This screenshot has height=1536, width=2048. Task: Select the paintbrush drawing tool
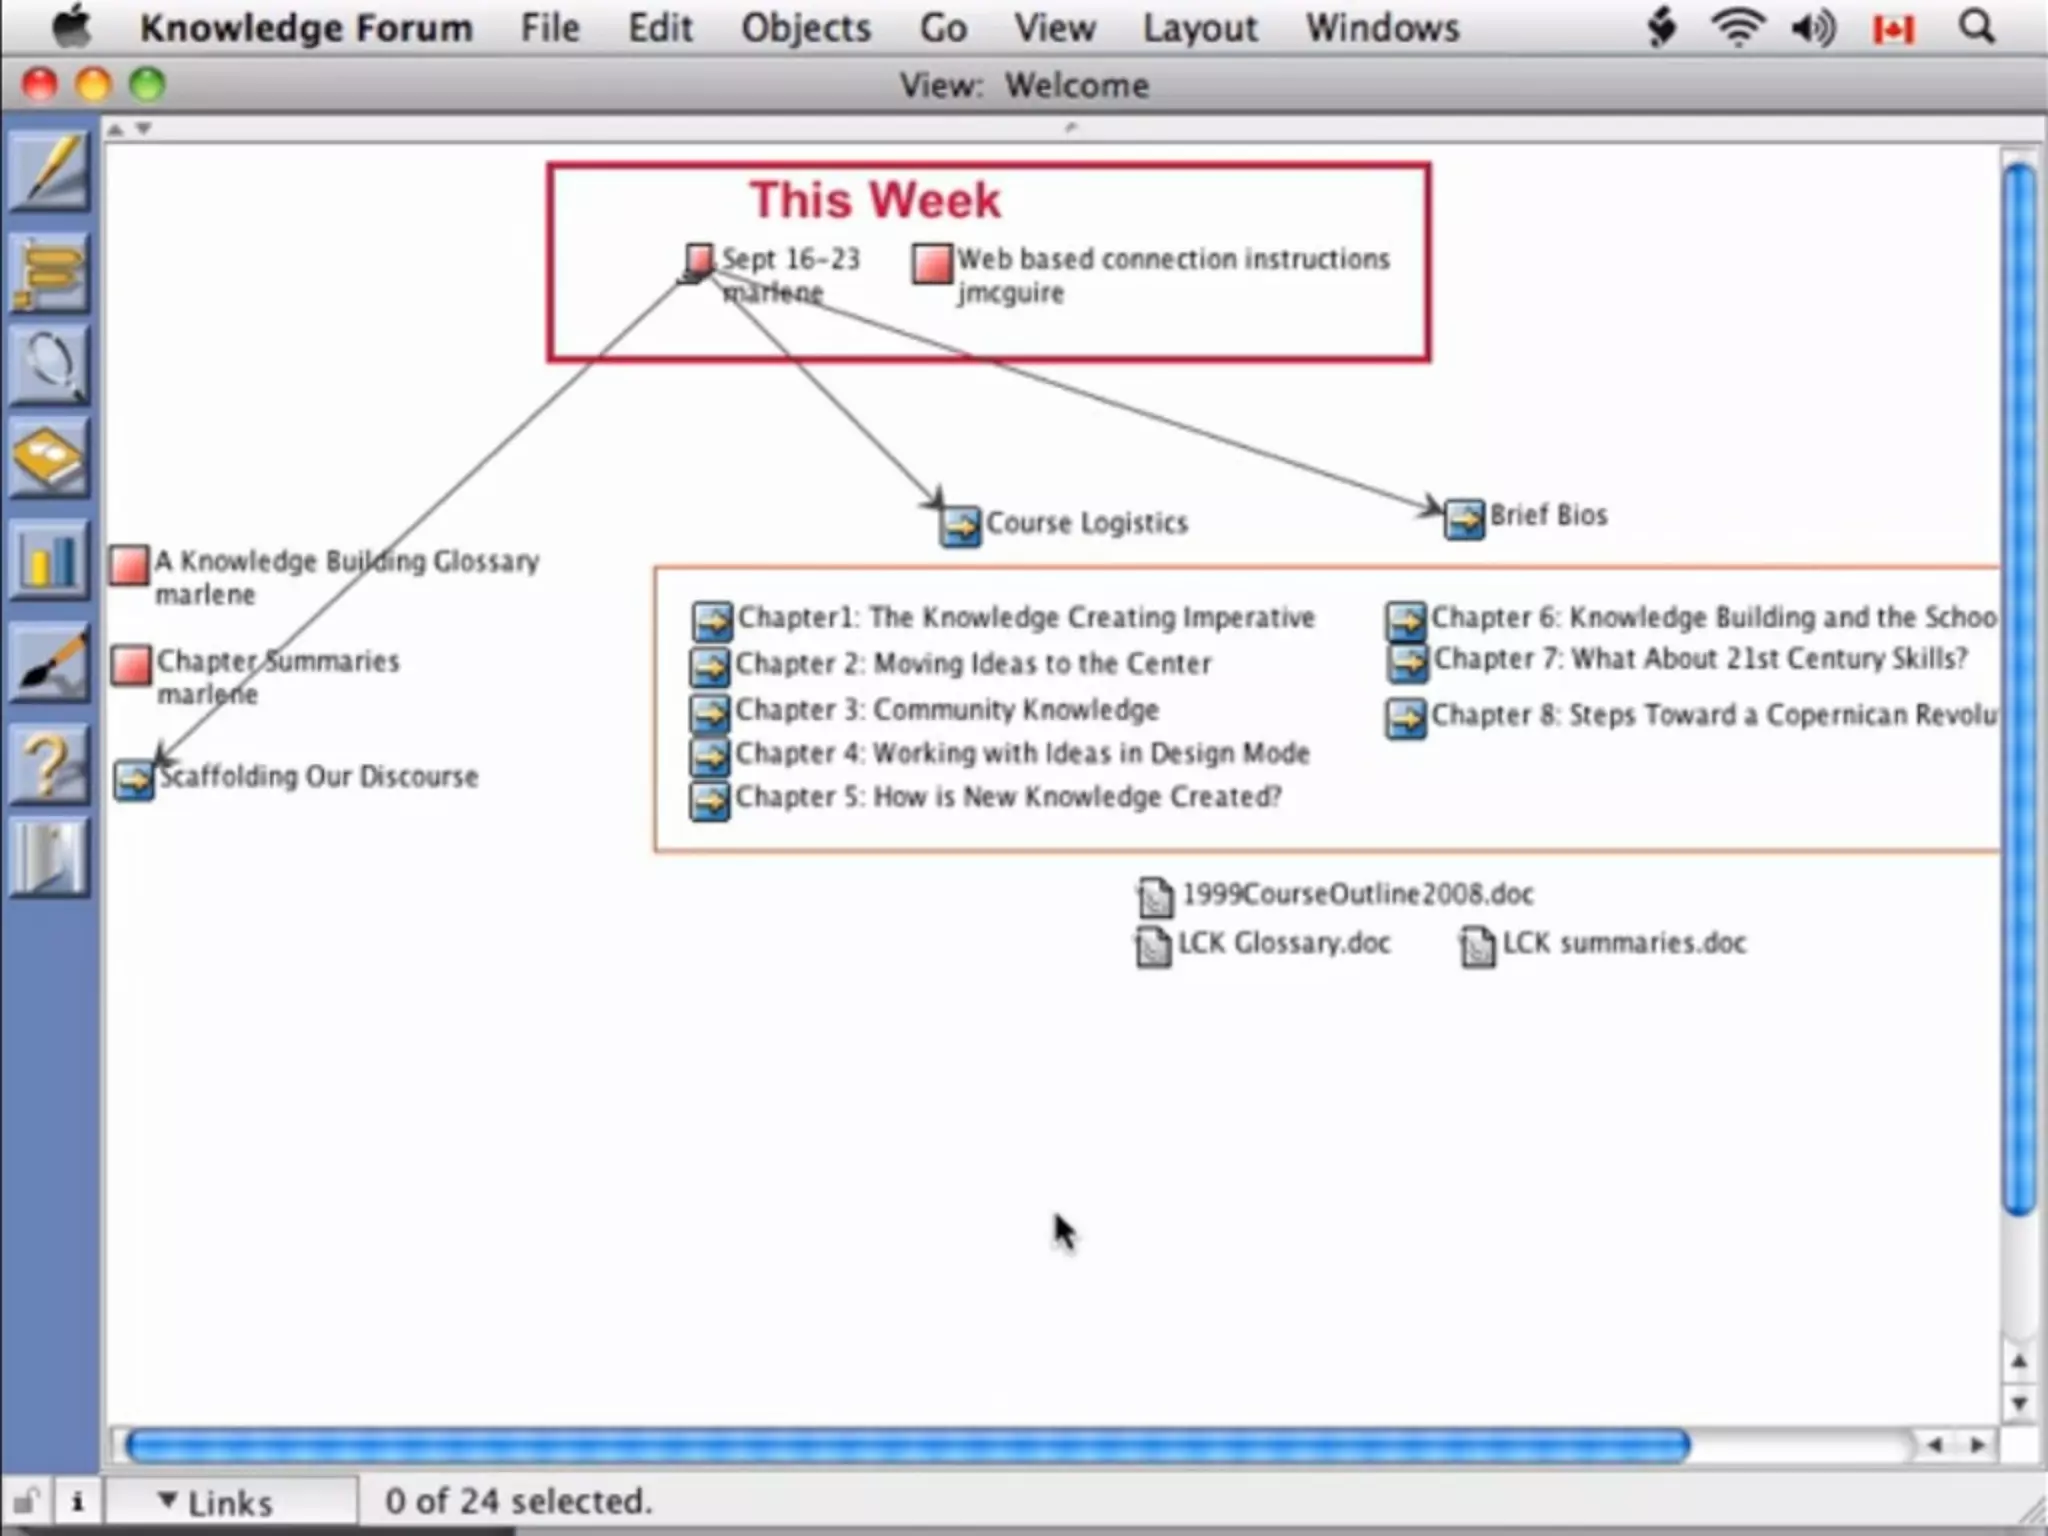point(50,662)
